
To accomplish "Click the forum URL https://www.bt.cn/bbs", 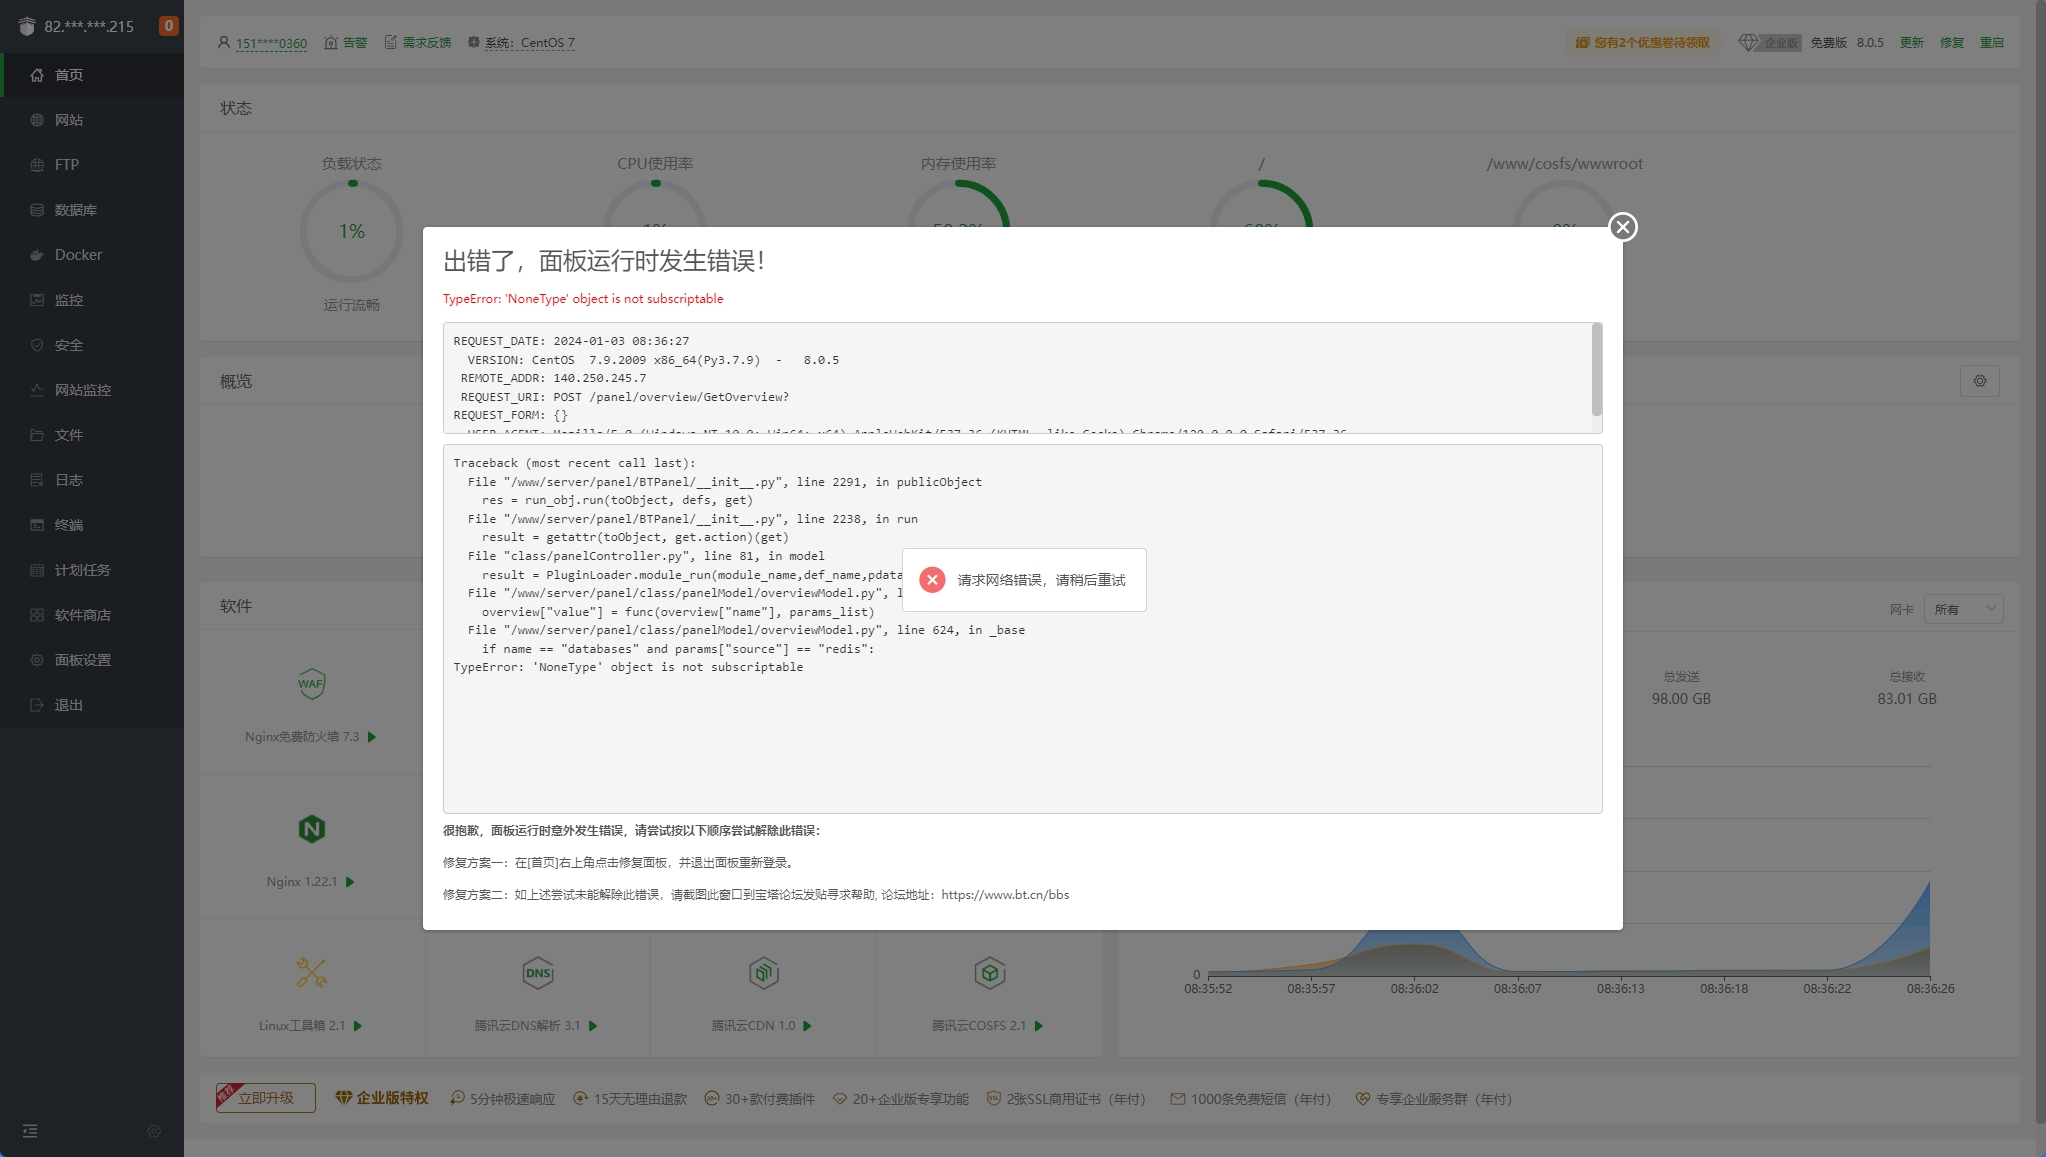I will tap(1005, 895).
